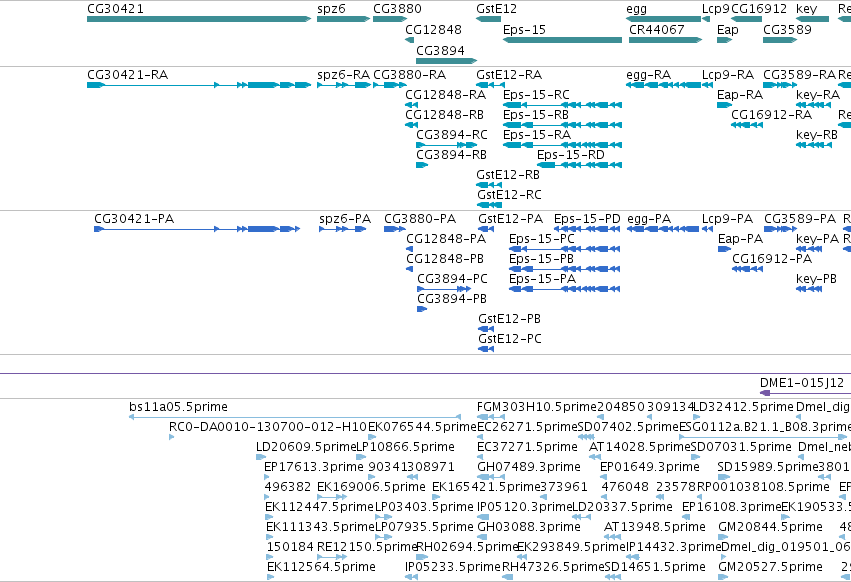Select the CG16912-PA protein label
This screenshot has width=851, height=582.
click(772, 258)
